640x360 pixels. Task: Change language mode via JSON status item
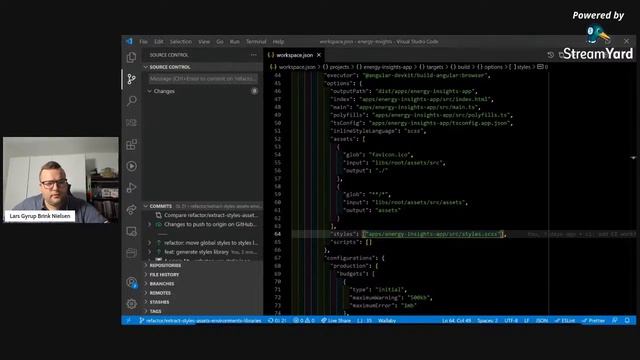click(x=542, y=320)
